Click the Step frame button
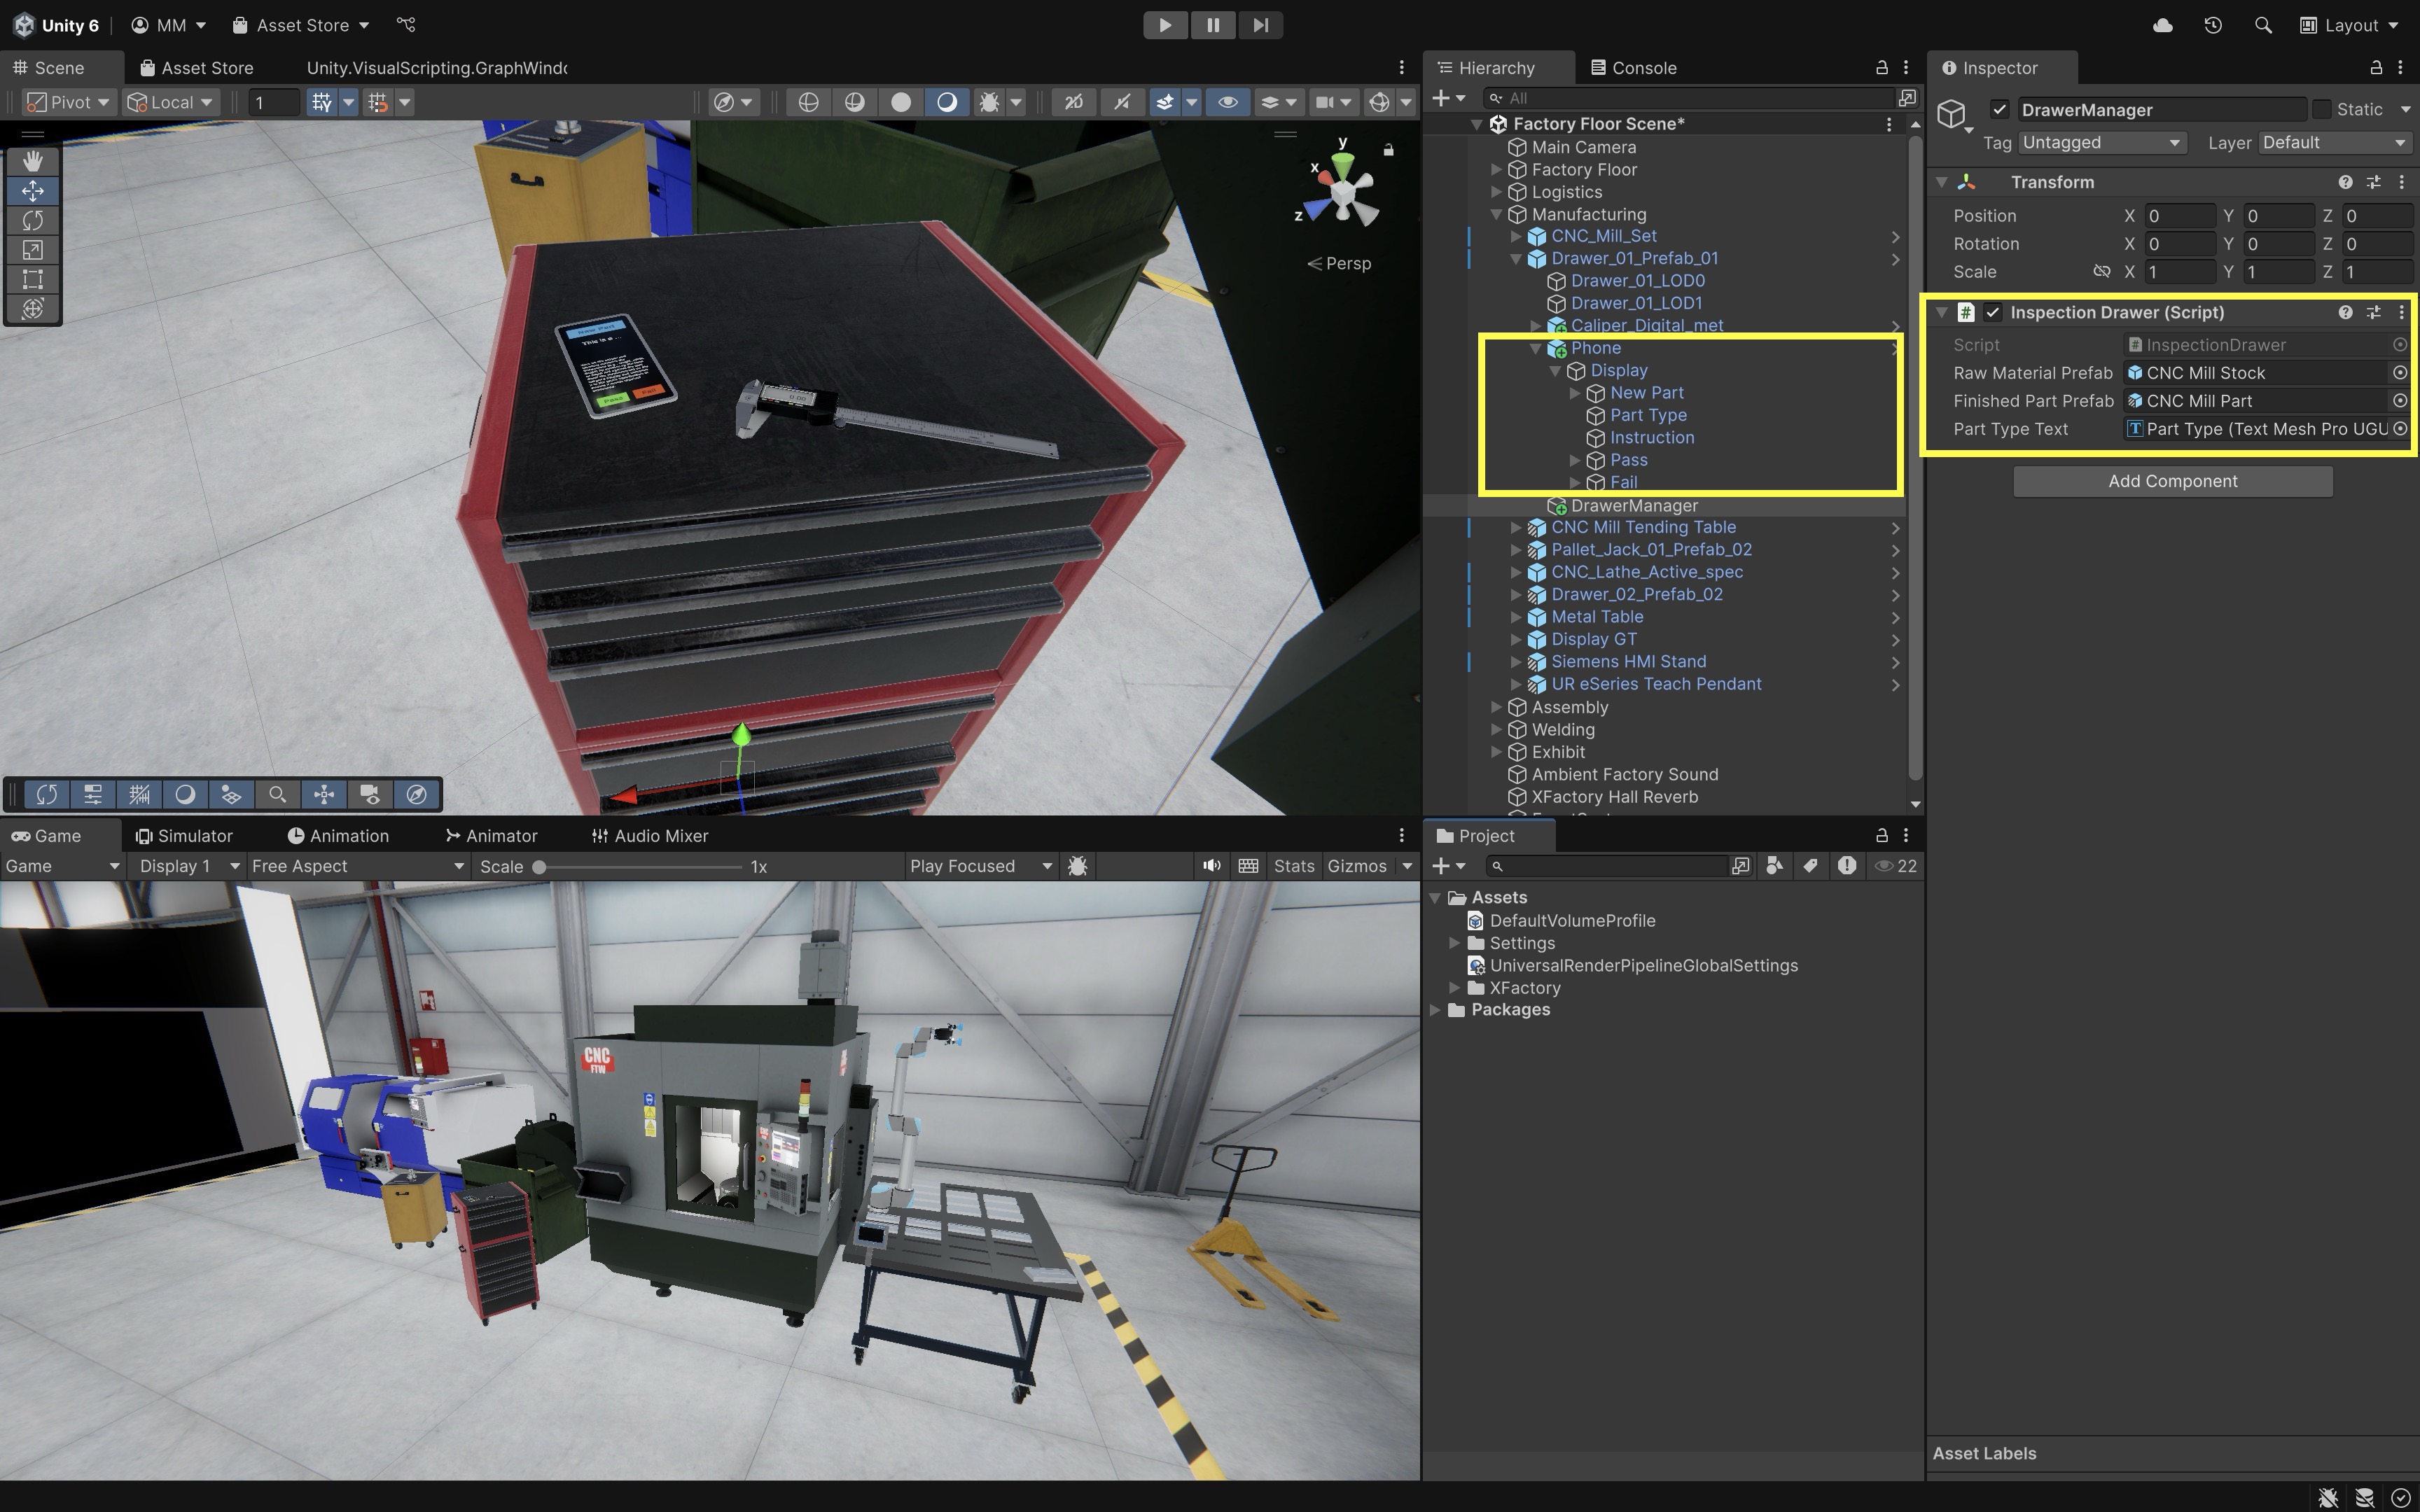 tap(1260, 25)
